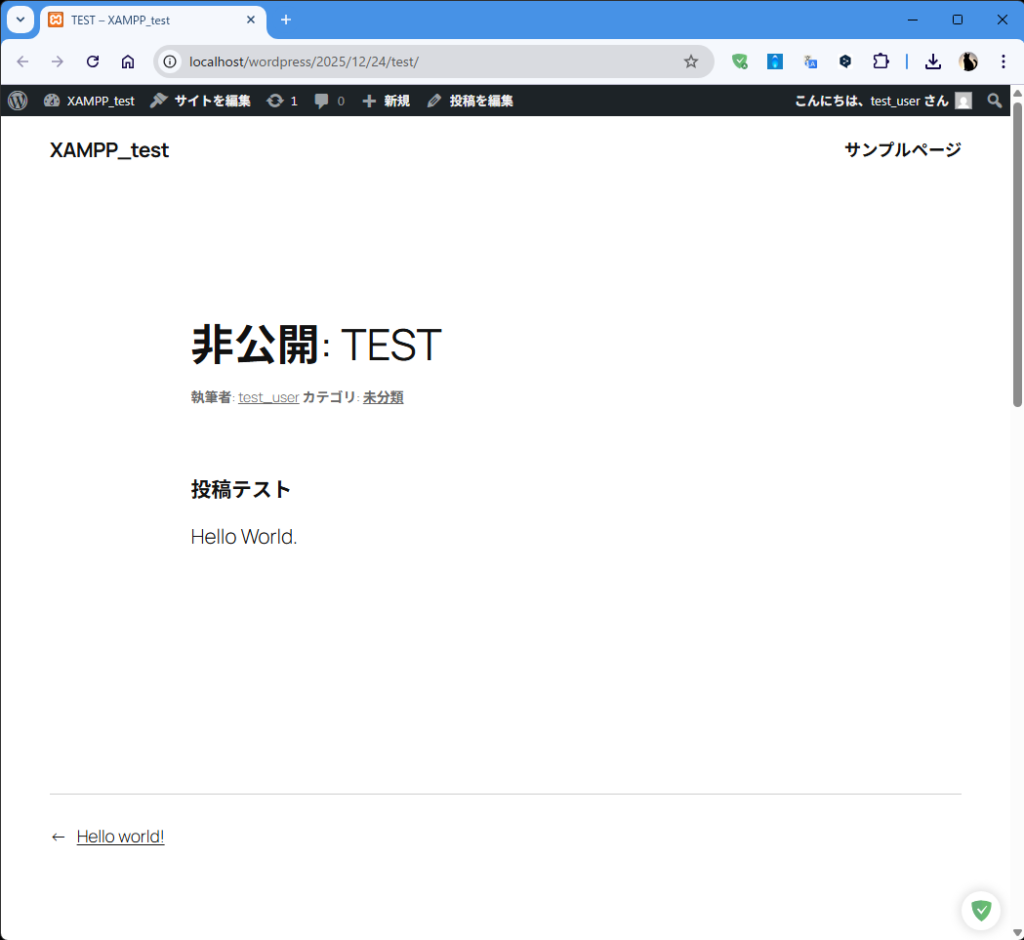The height and width of the screenshot is (940, 1024).
Task: Open the test_user account menu
Action: click(882, 101)
